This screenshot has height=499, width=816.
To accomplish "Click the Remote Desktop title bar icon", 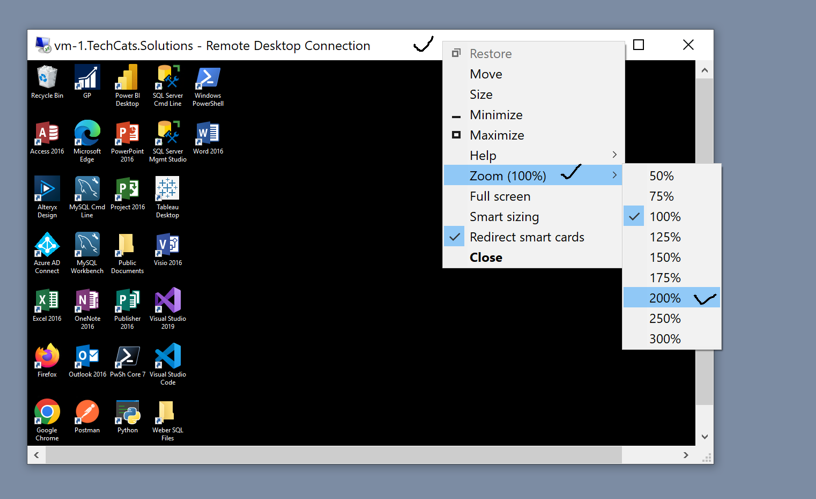I will [x=43, y=45].
